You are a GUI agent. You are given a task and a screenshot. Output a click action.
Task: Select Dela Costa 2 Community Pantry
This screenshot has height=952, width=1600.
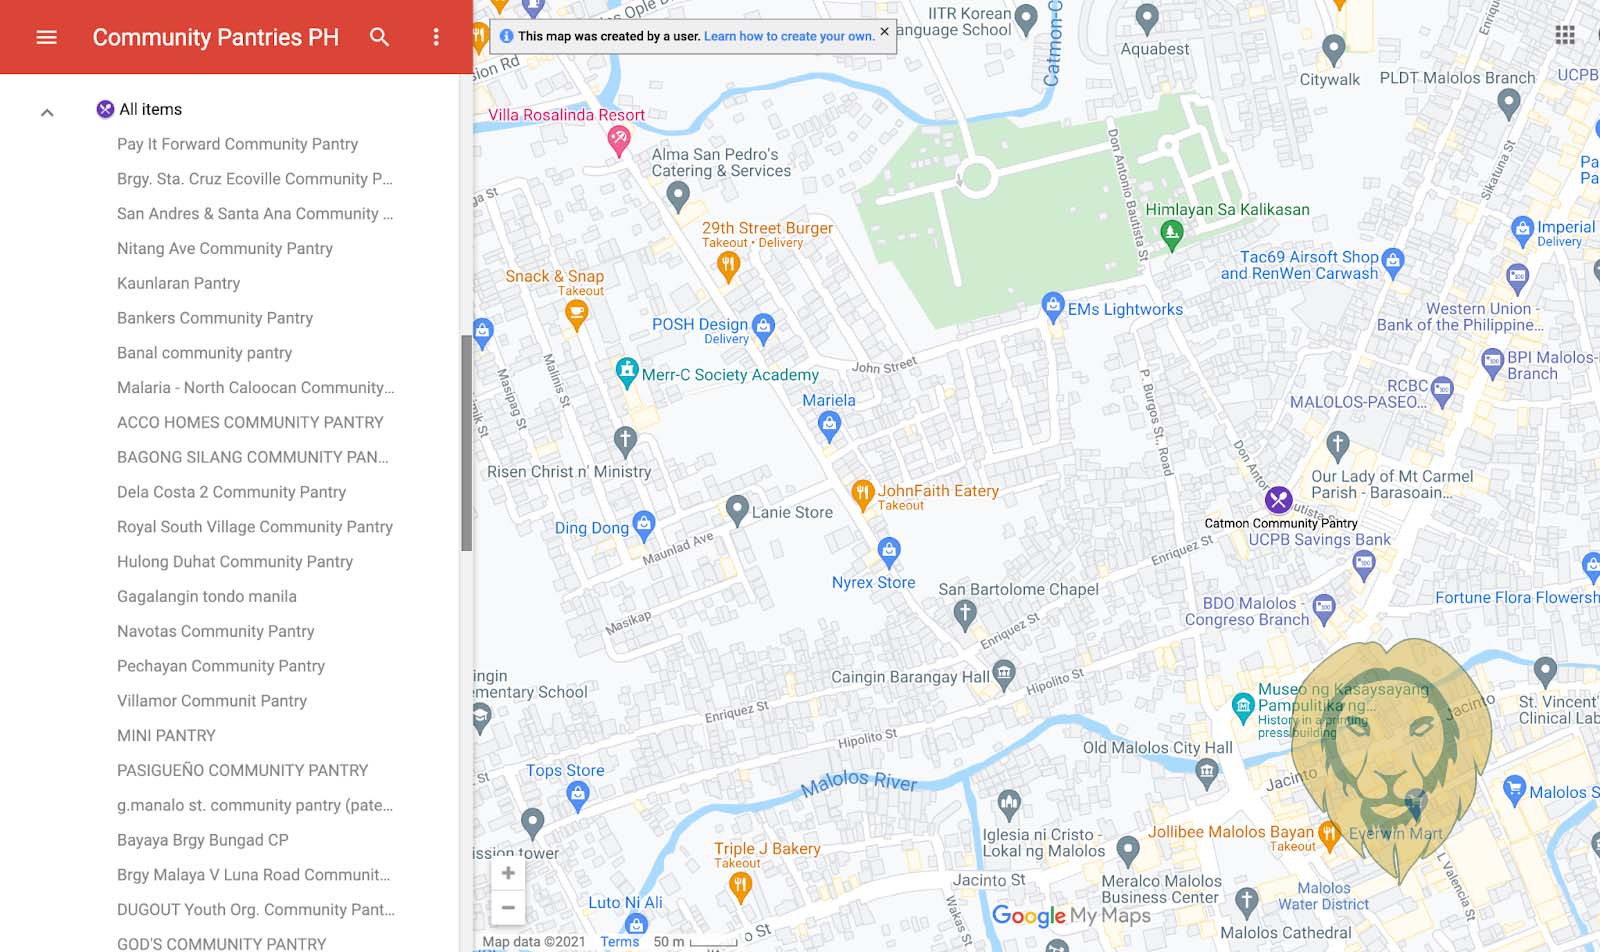231,492
